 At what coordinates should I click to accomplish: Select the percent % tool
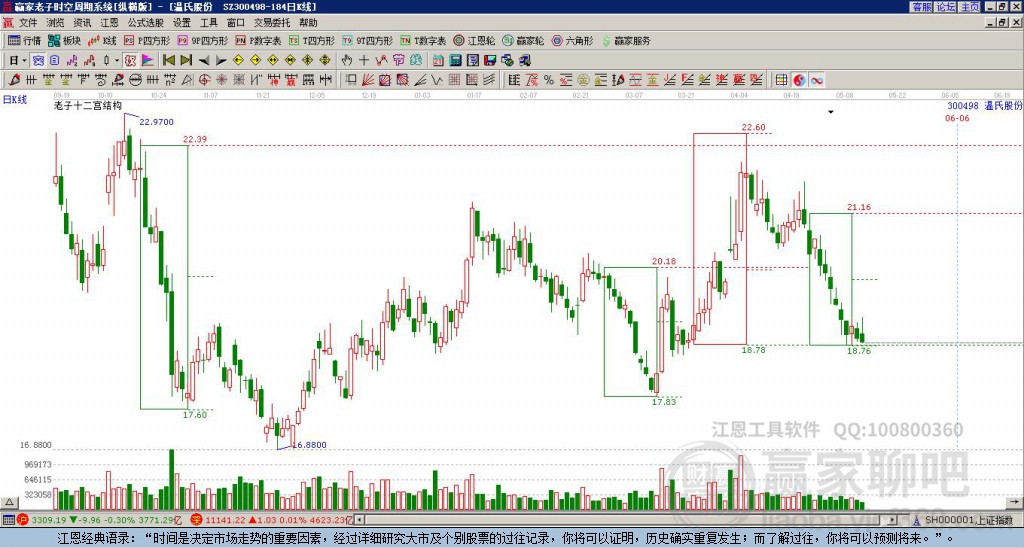(x=549, y=80)
